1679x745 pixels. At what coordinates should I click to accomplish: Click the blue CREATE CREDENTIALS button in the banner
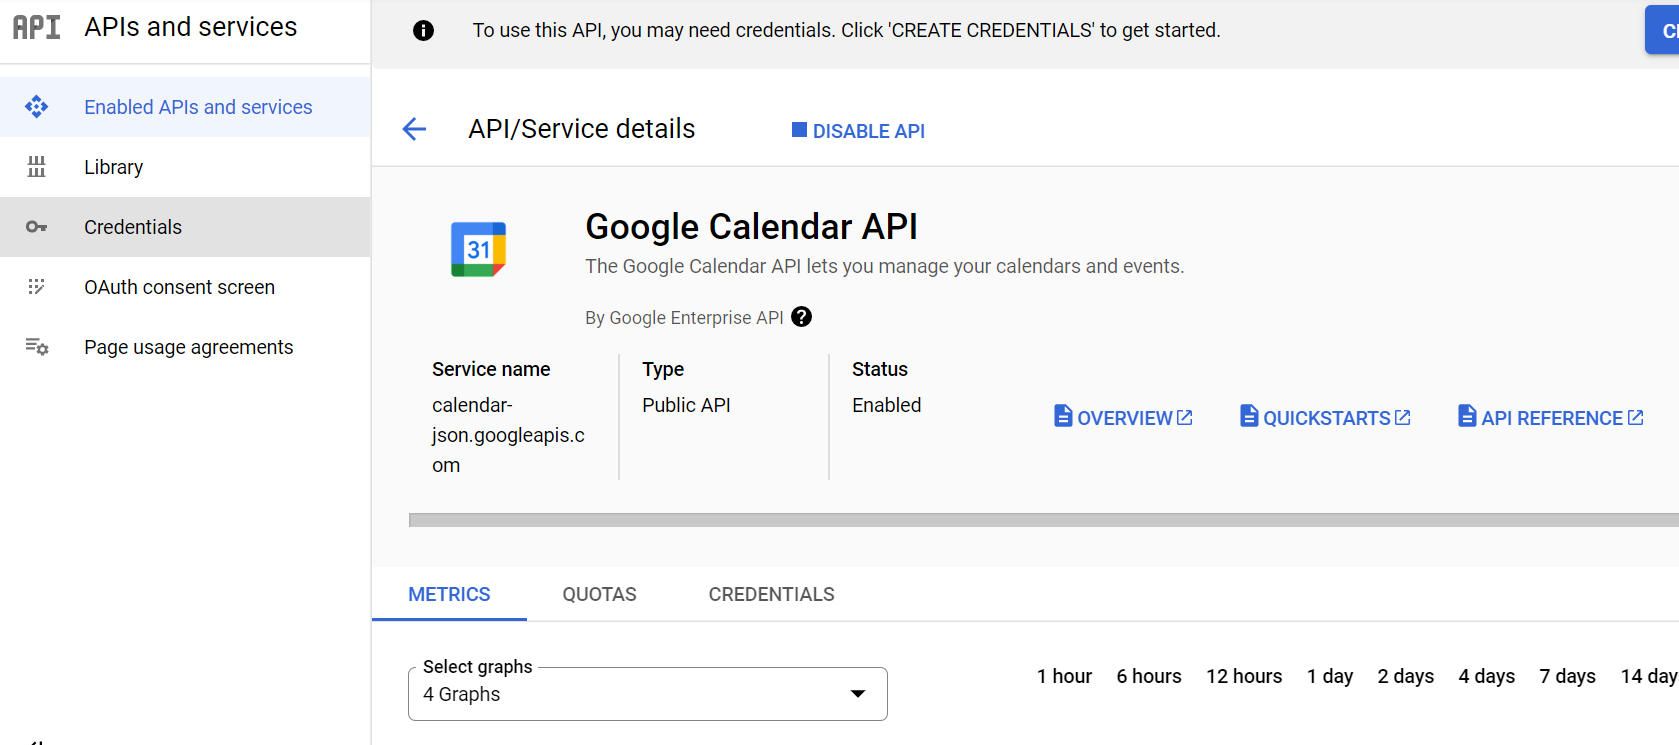click(x=1663, y=31)
